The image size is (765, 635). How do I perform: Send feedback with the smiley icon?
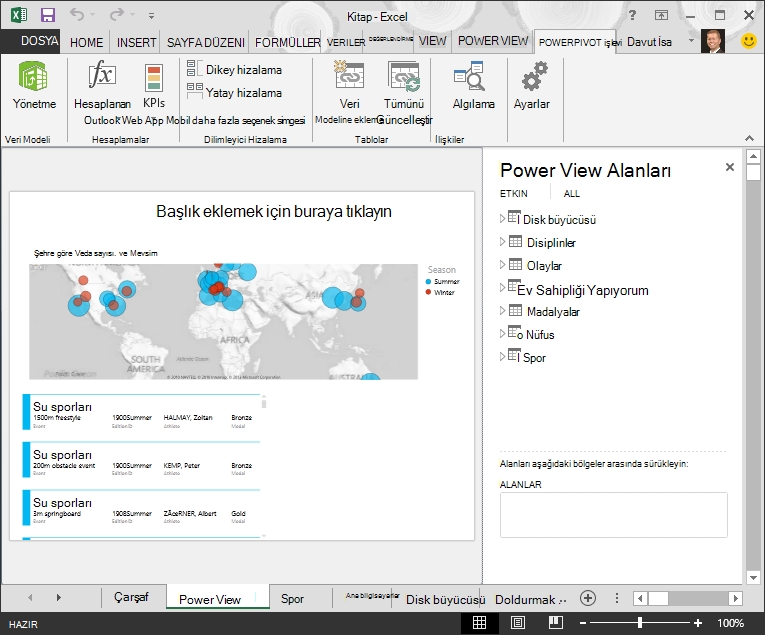pyautogui.click(x=748, y=41)
